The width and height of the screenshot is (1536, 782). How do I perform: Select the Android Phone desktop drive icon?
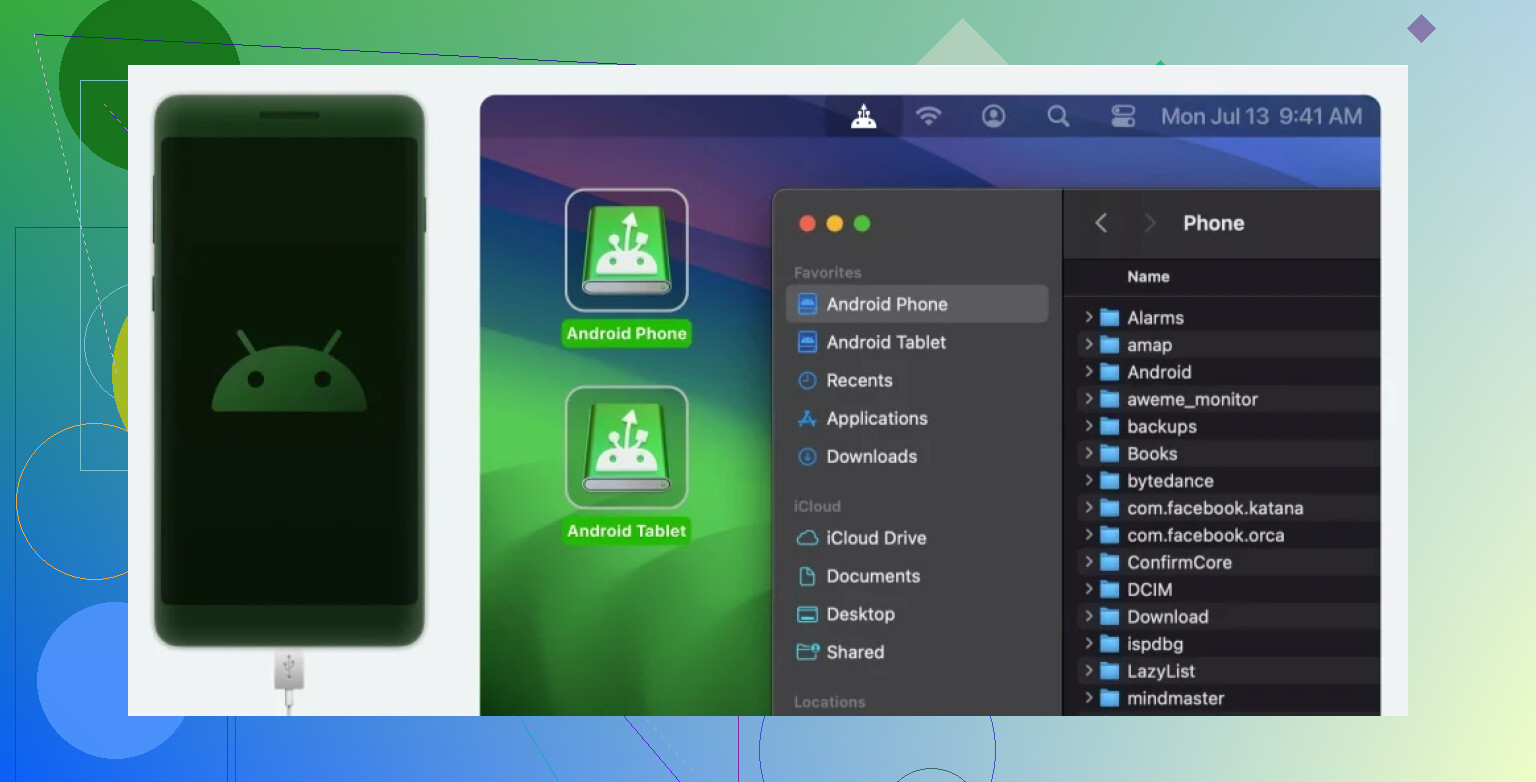(627, 250)
